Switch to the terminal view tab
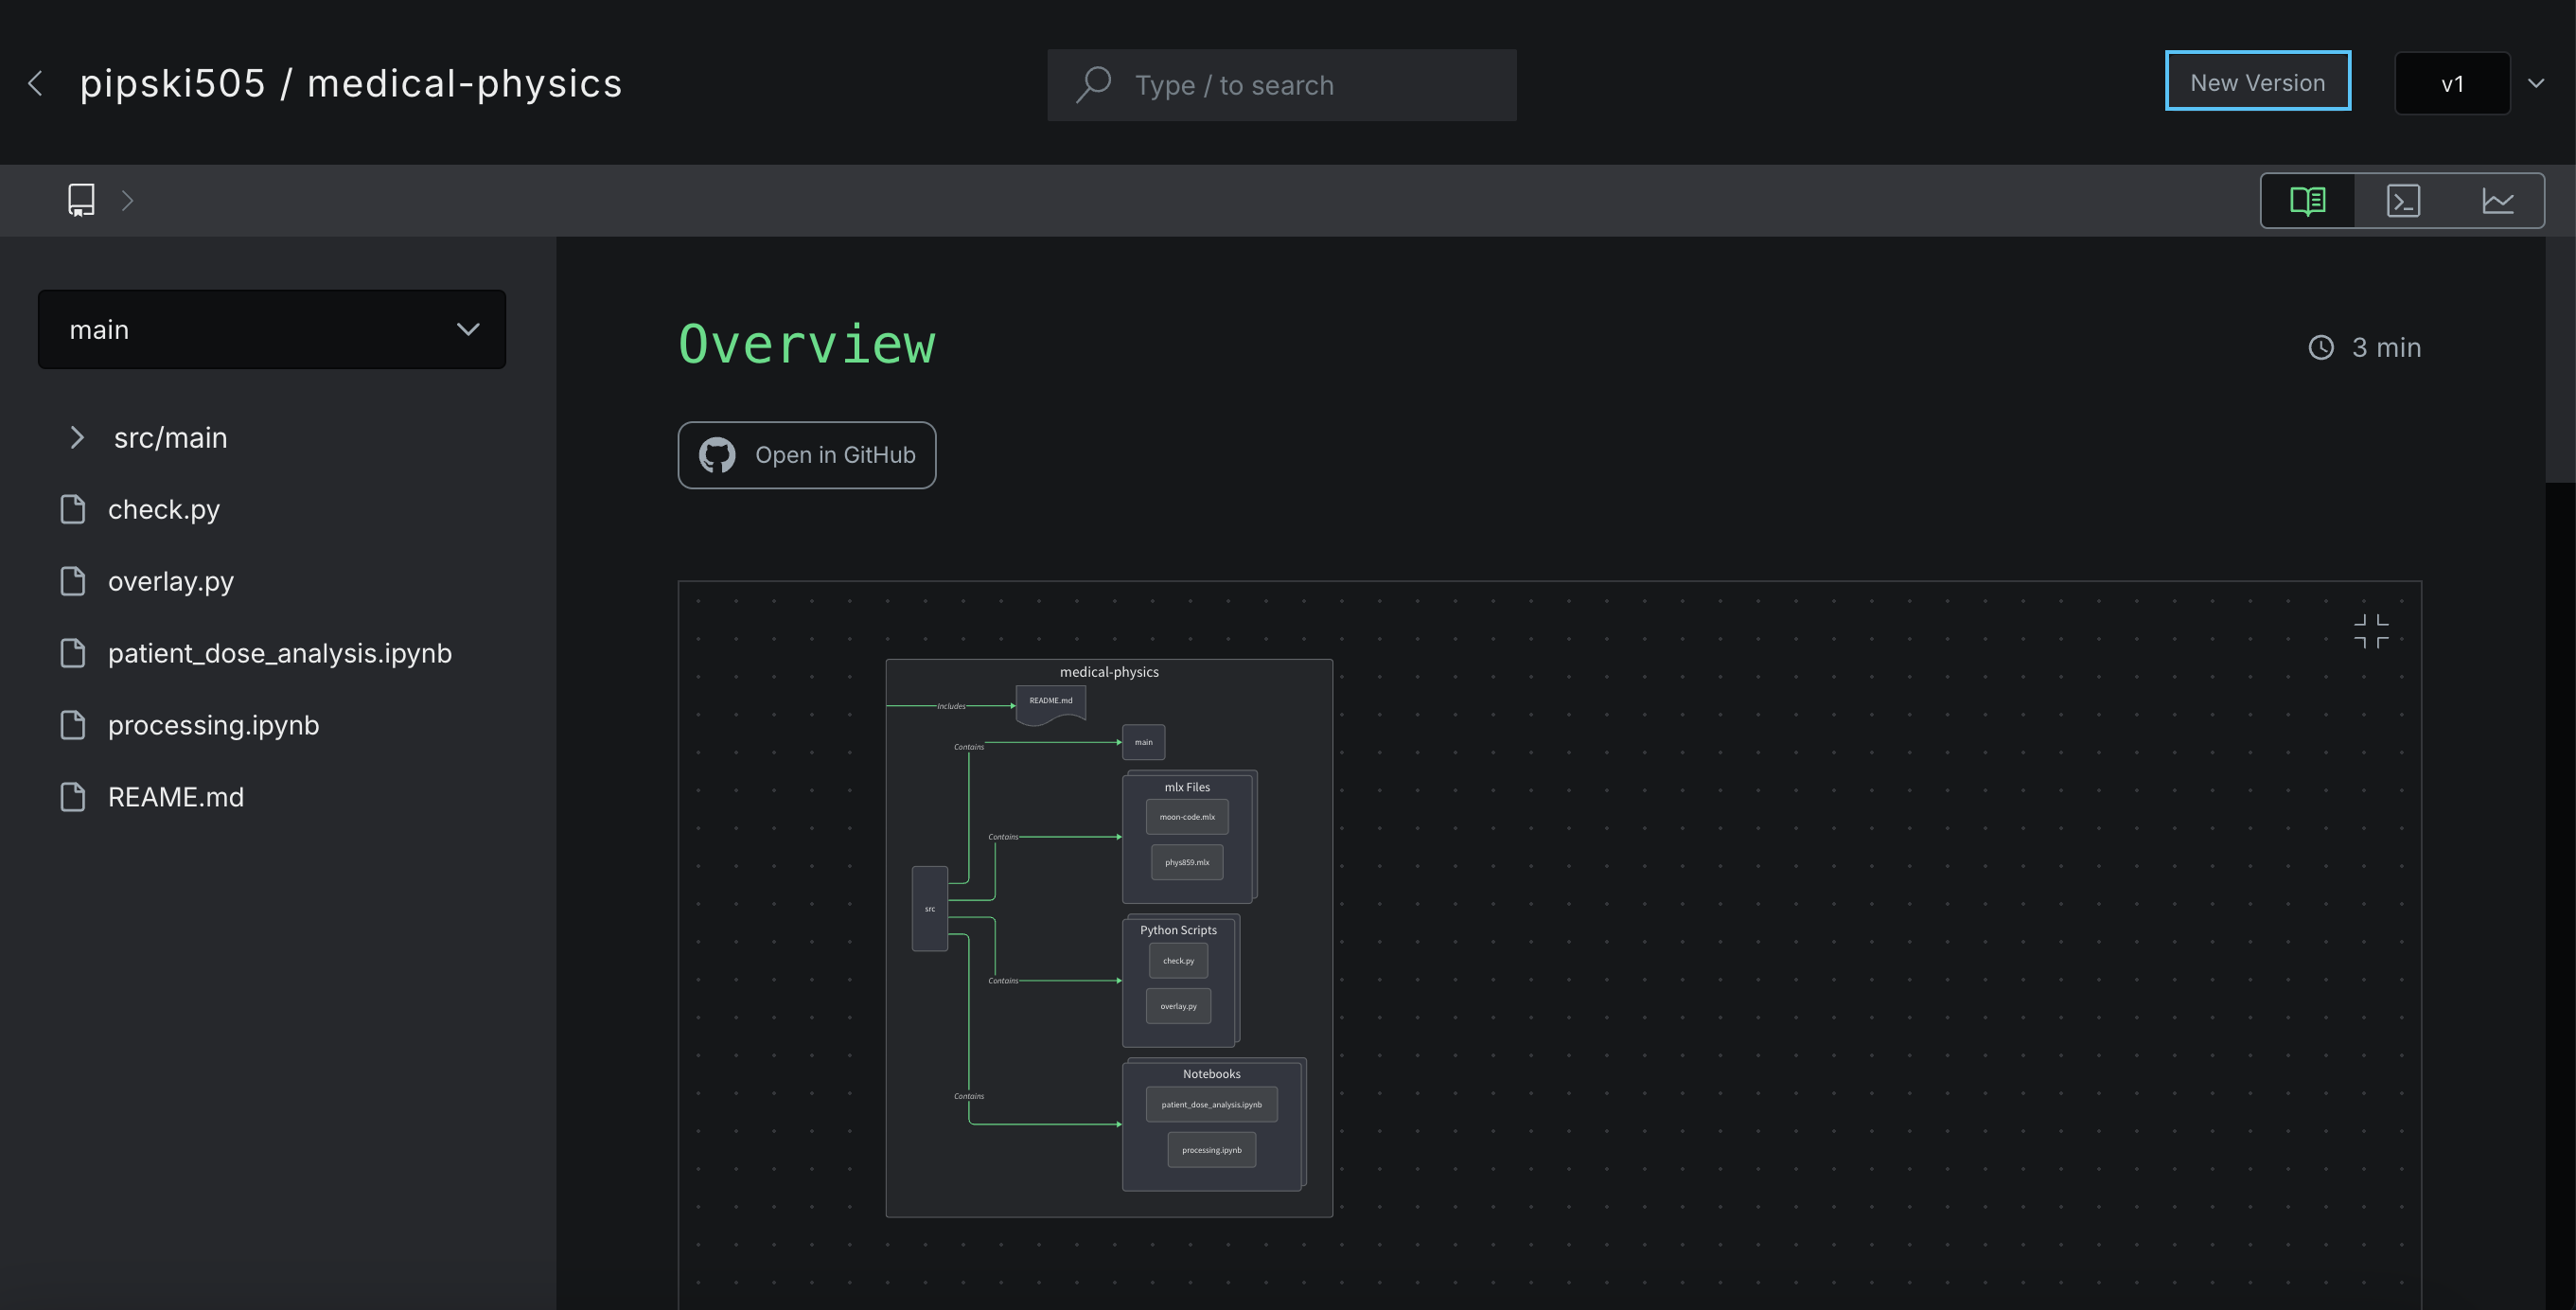This screenshot has width=2576, height=1310. [2402, 201]
